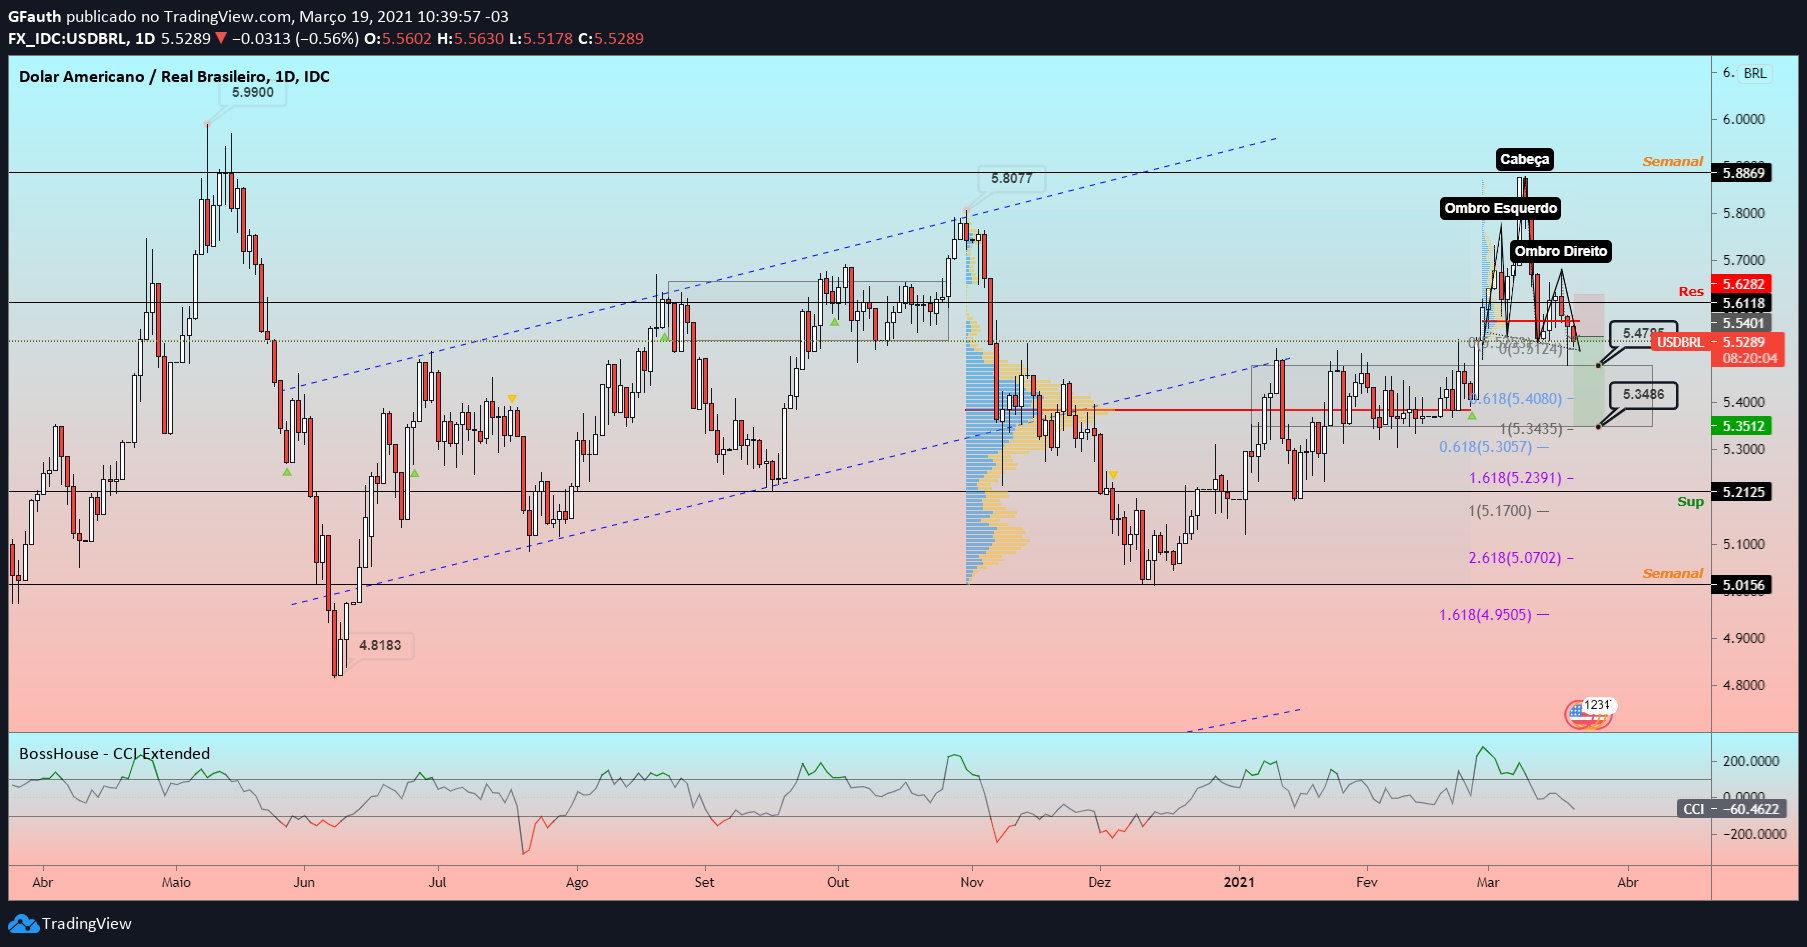Click the 'Dez' label on the time axis

coord(1100,883)
